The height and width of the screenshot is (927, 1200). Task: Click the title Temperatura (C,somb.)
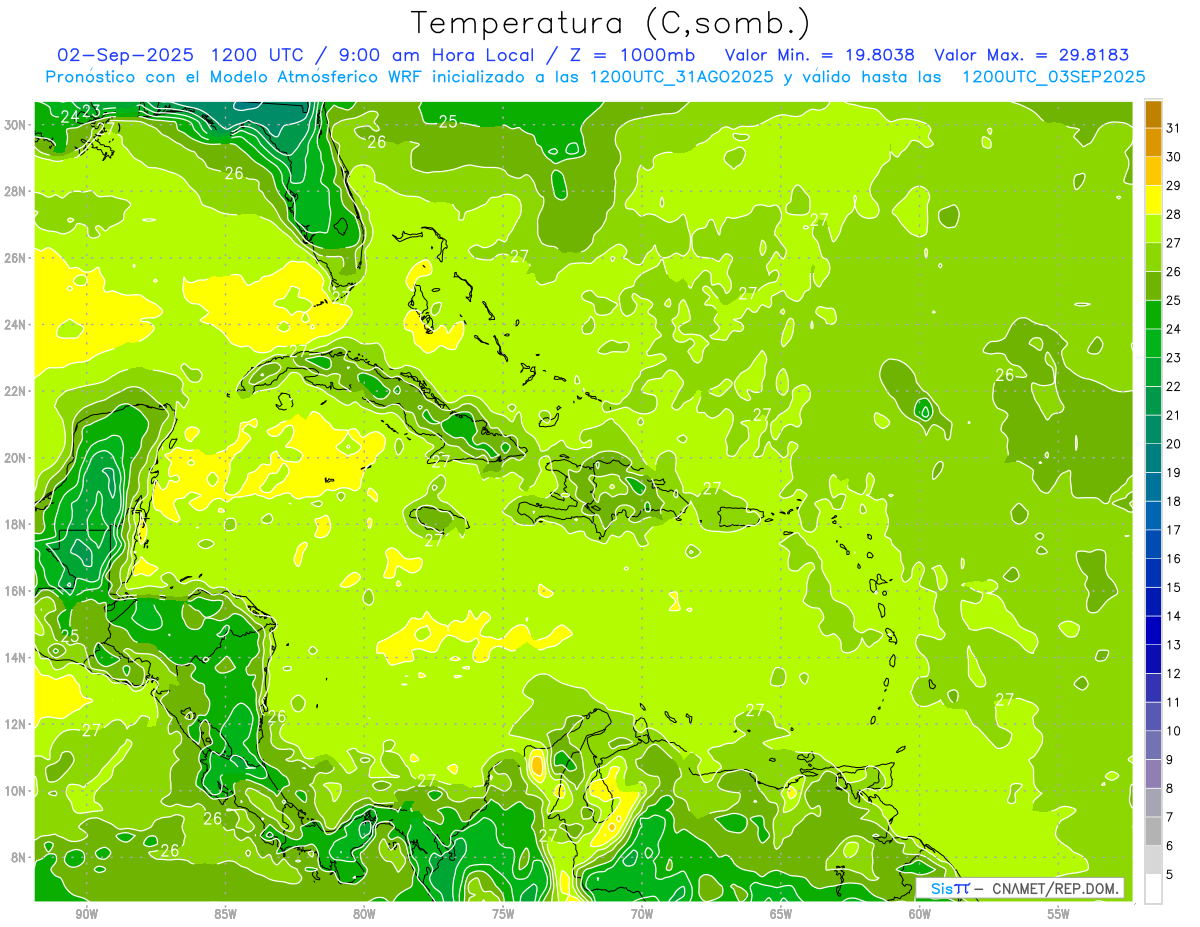610,23
